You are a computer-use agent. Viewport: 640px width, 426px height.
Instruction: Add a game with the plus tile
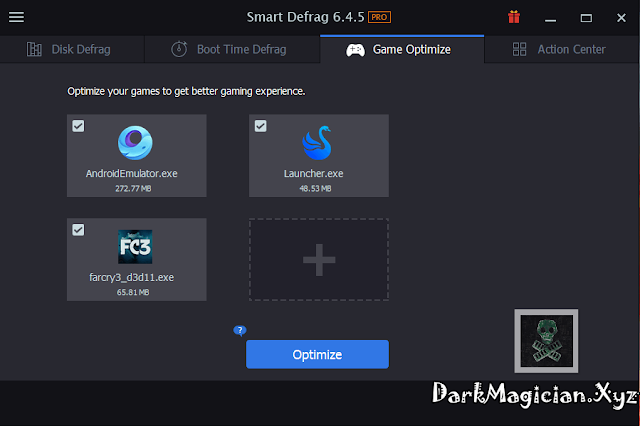pyautogui.click(x=319, y=260)
